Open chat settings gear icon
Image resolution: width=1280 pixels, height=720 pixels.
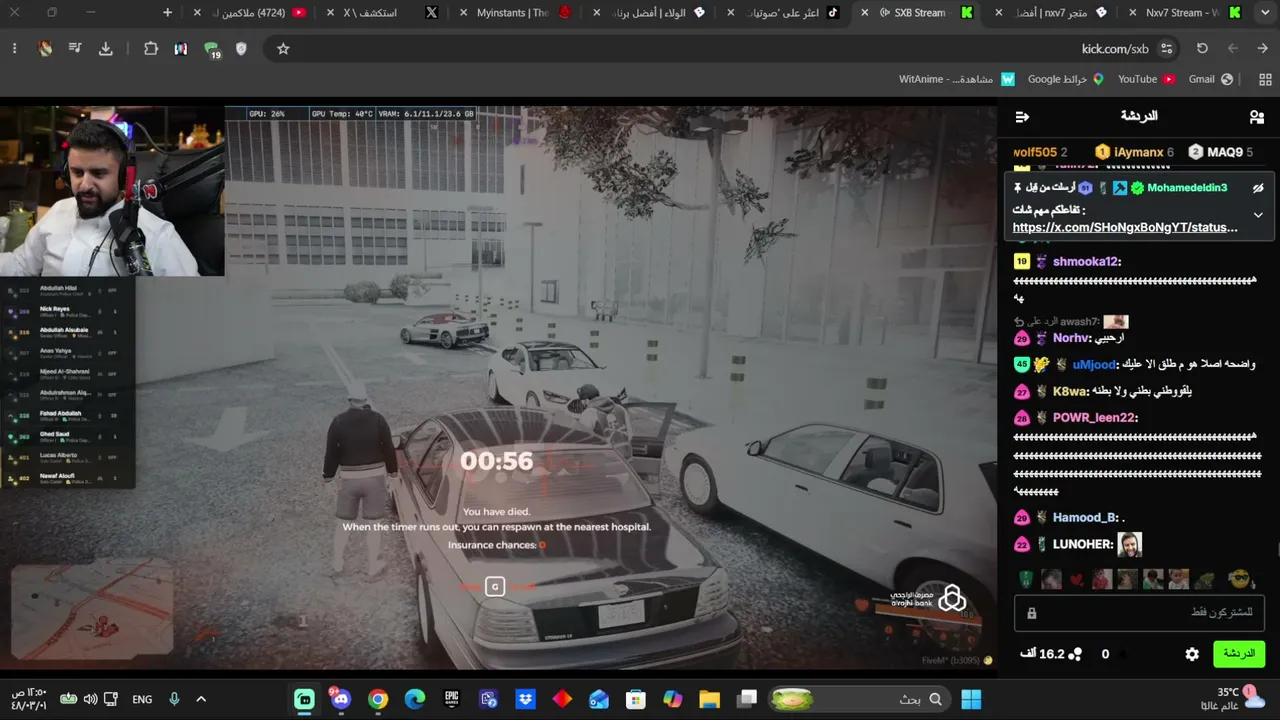1192,654
